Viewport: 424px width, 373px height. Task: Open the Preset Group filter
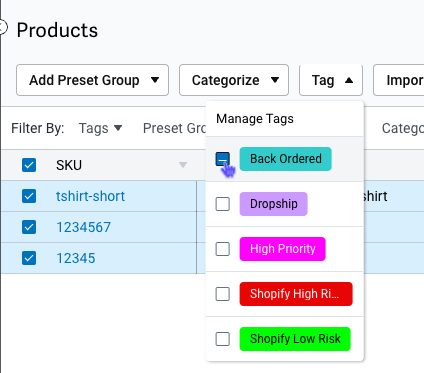(174, 128)
